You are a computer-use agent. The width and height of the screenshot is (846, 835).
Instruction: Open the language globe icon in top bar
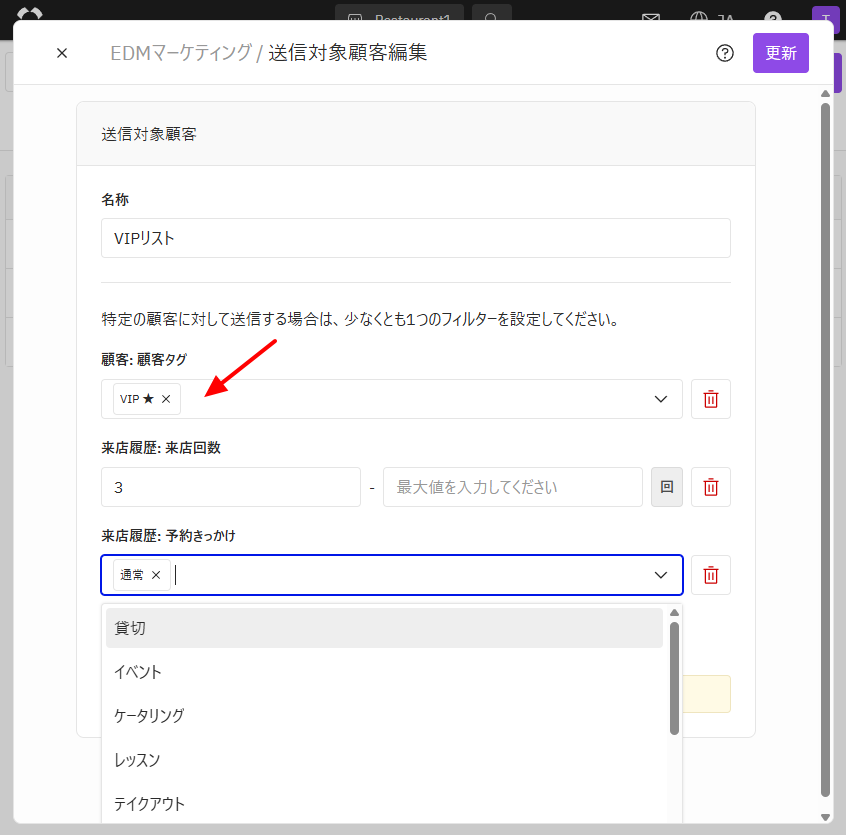pyautogui.click(x=699, y=17)
